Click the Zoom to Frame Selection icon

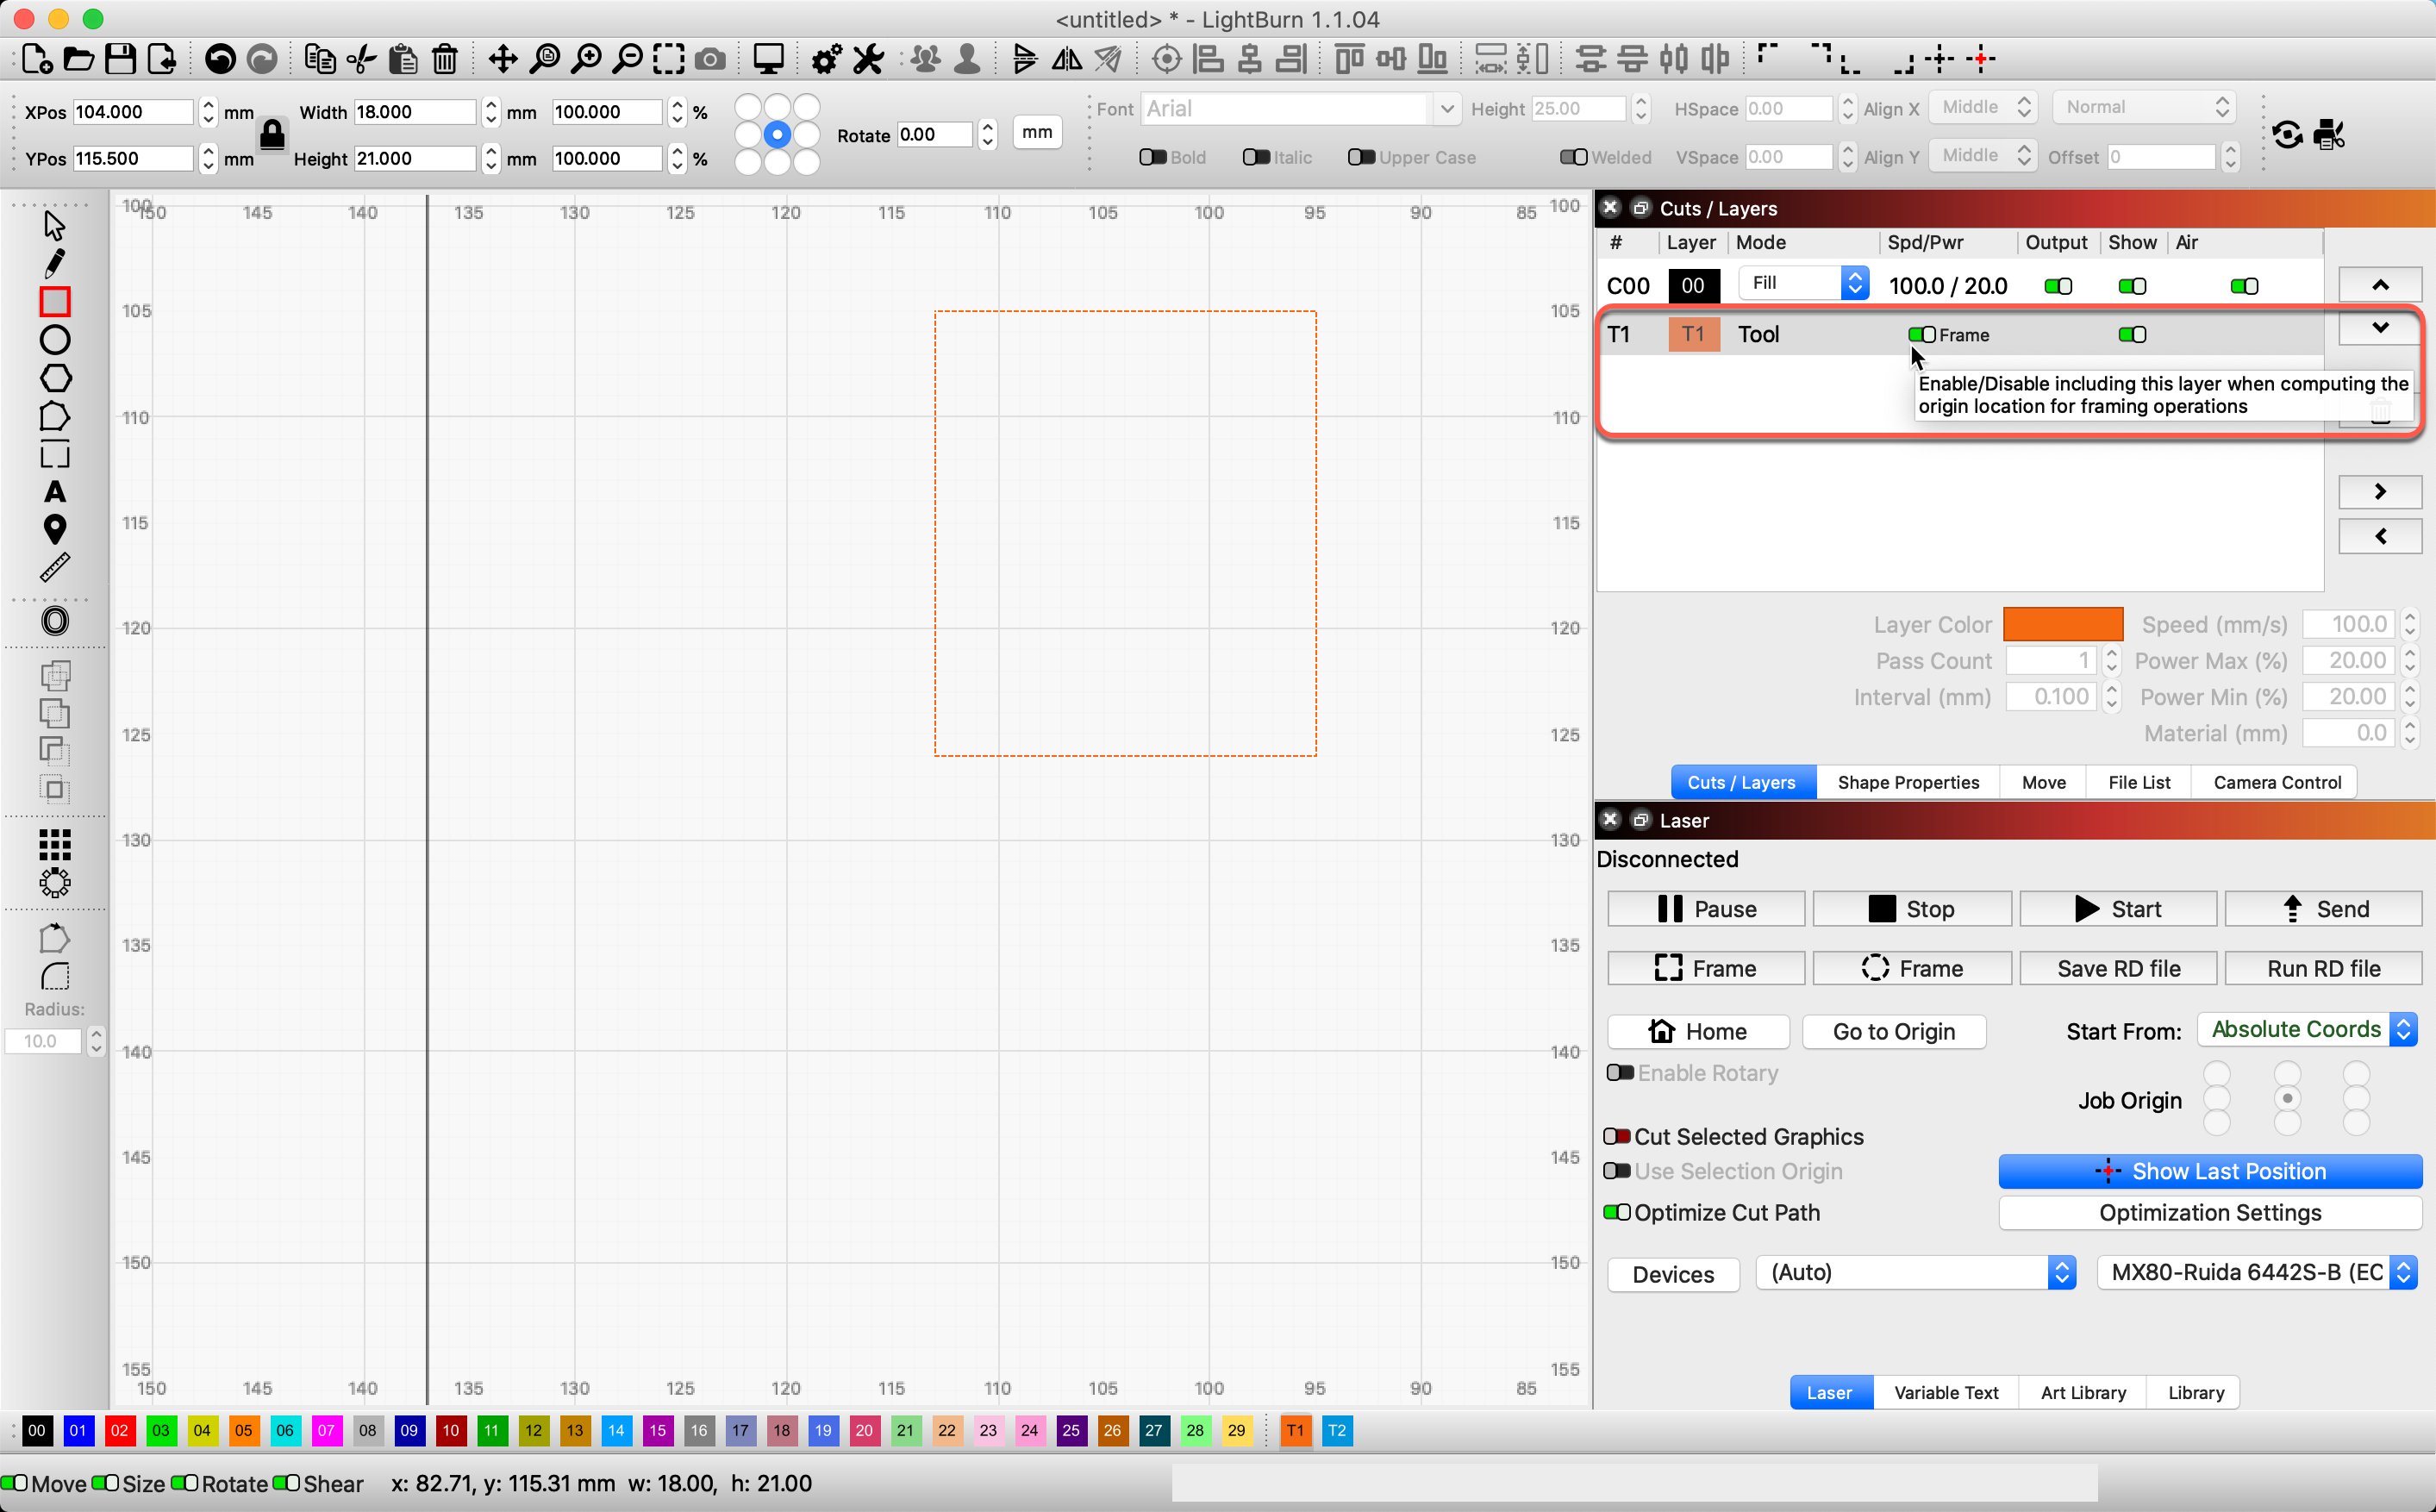pyautogui.click(x=669, y=59)
